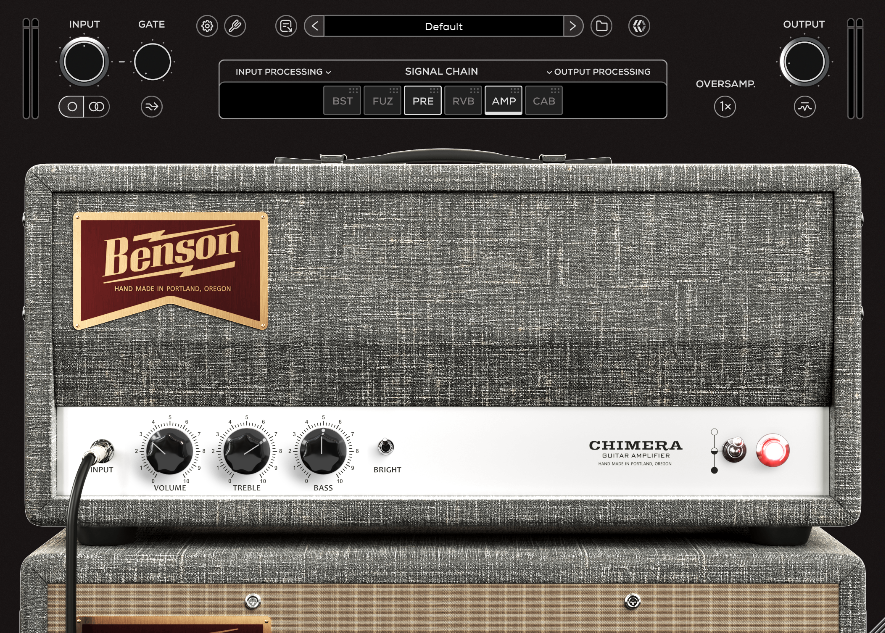885x633 pixels.
Task: Enable the FUZ block in the signal chain
Action: coord(382,100)
